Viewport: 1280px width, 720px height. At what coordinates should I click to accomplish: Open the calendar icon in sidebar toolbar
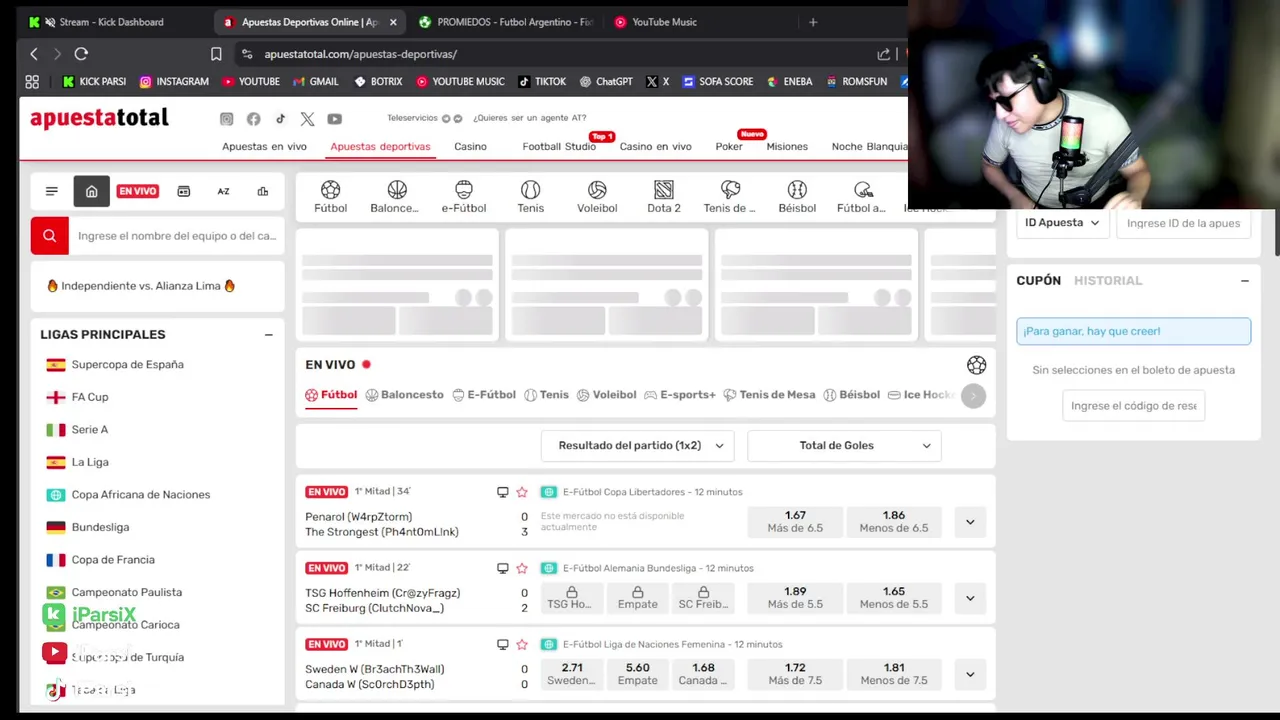coord(184,191)
